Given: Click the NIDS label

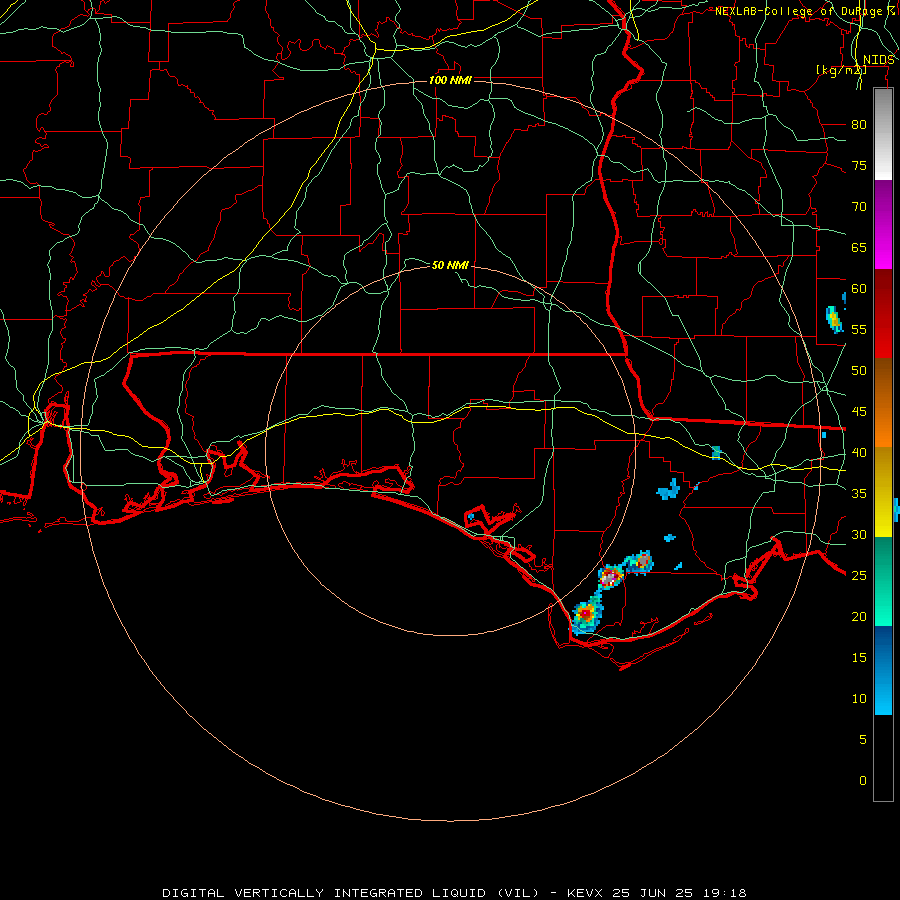Looking at the screenshot, I should tap(879, 60).
